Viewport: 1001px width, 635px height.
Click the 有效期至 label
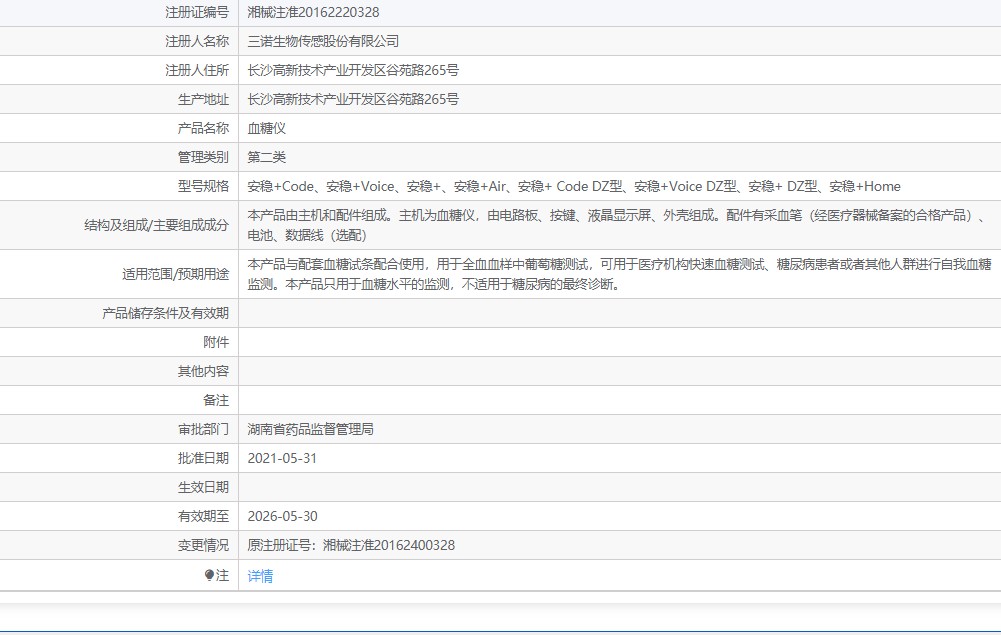click(x=203, y=516)
